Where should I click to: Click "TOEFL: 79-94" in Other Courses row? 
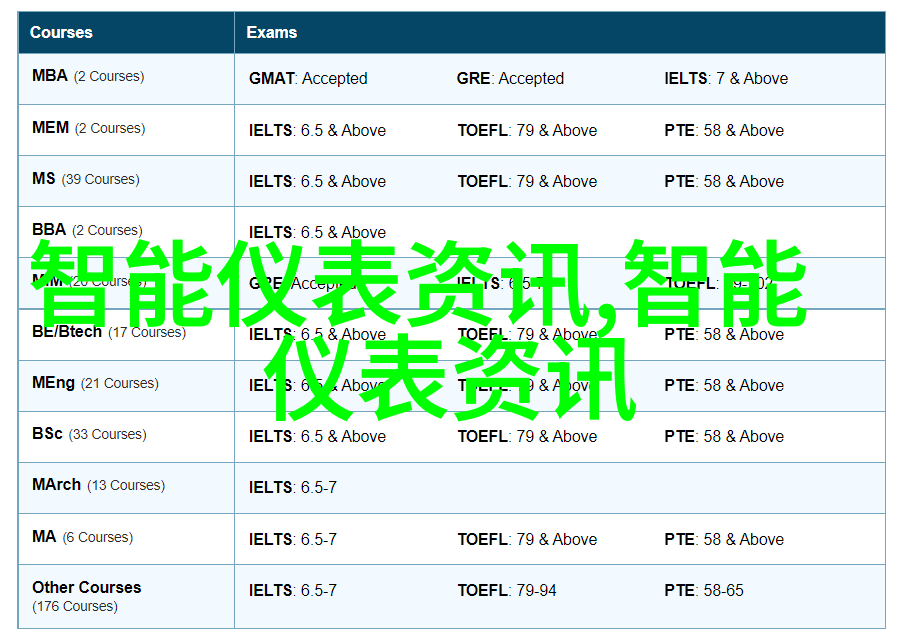point(507,591)
